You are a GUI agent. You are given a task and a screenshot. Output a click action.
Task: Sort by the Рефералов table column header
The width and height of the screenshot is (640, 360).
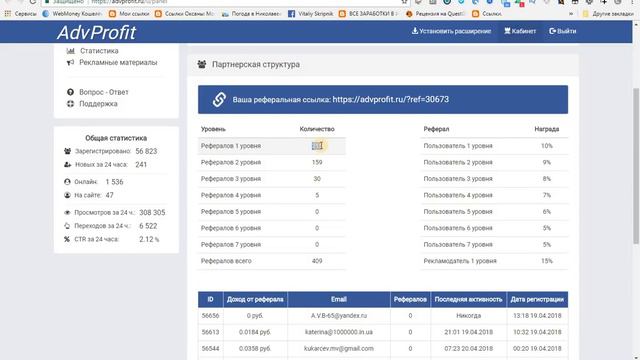click(x=410, y=299)
